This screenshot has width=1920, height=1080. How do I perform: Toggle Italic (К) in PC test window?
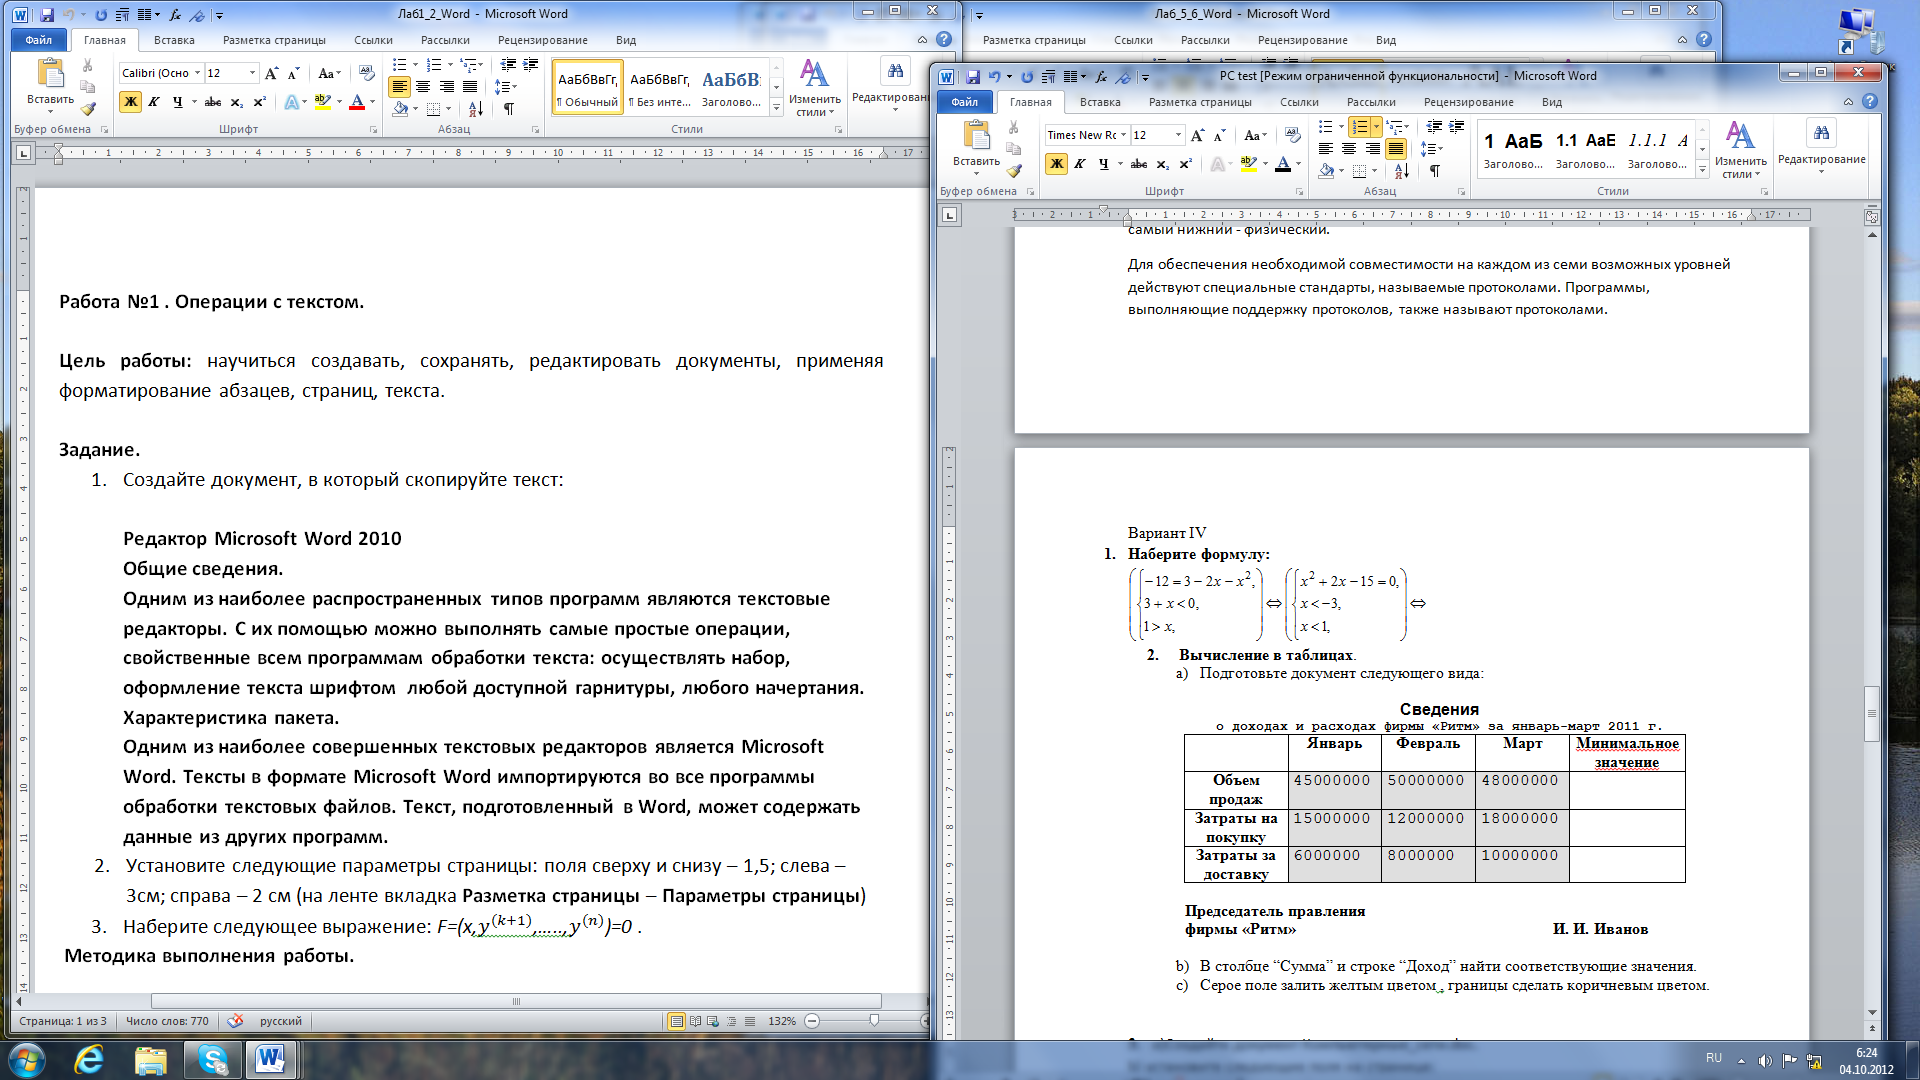tap(1079, 164)
